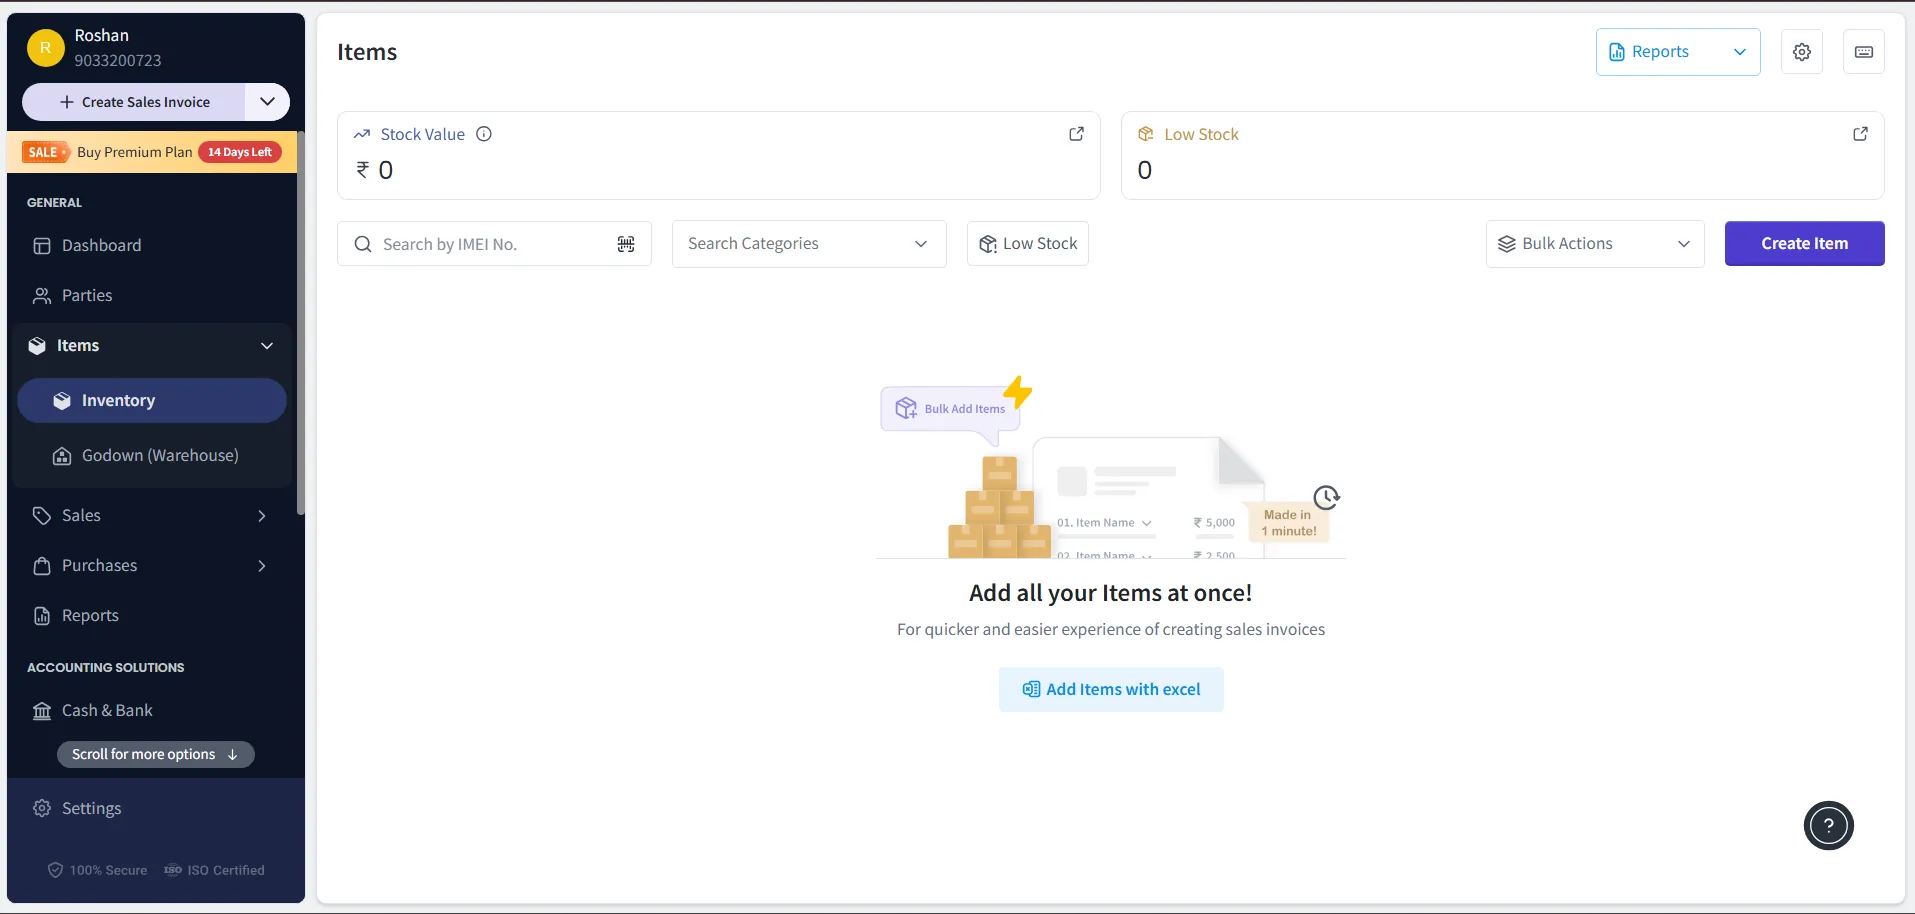Click the Sales tag icon

42,516
